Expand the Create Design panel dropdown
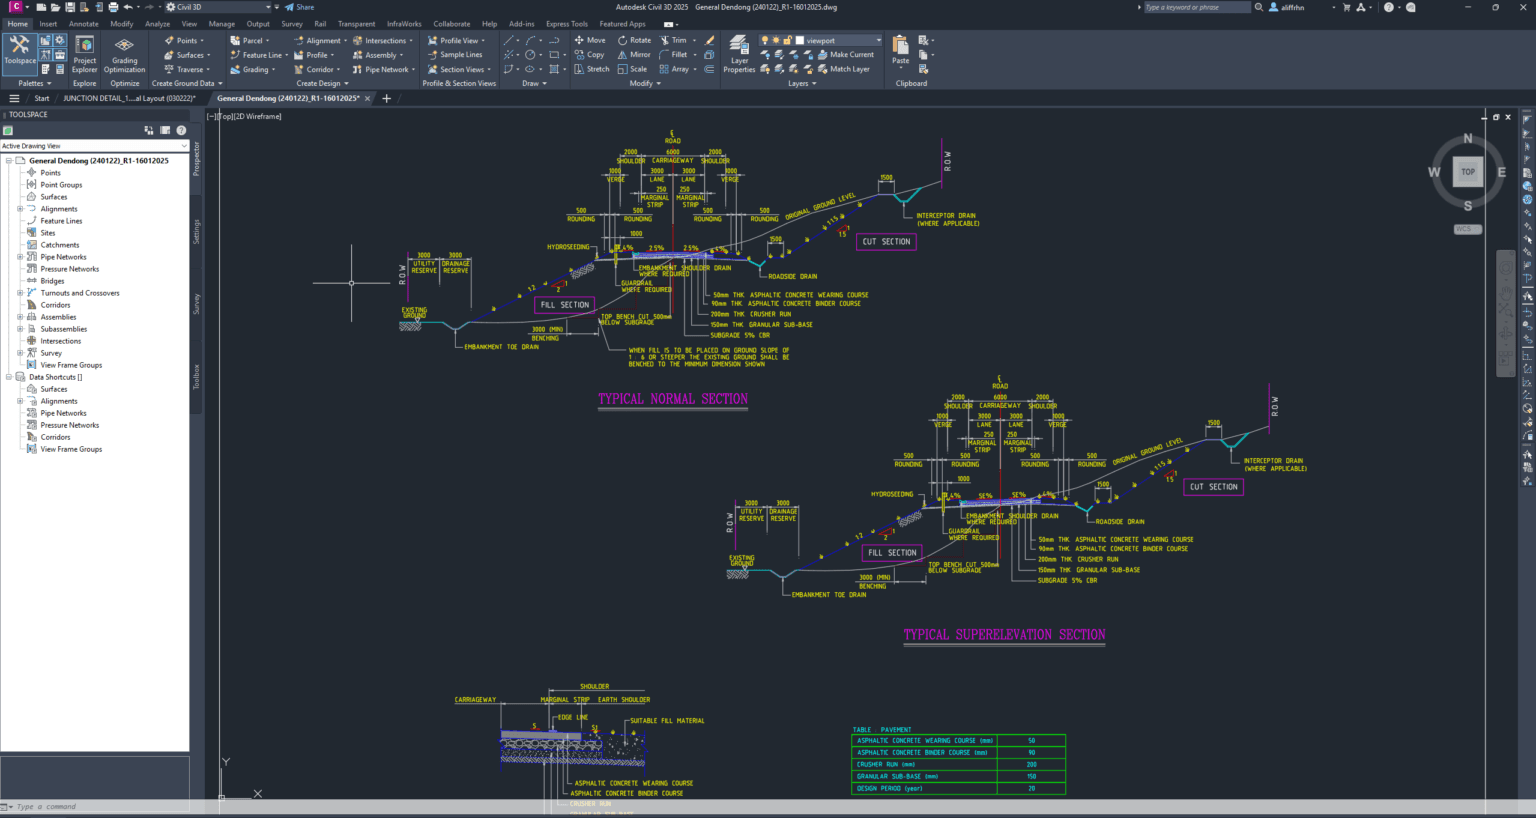This screenshot has height=818, width=1536. tap(322, 83)
